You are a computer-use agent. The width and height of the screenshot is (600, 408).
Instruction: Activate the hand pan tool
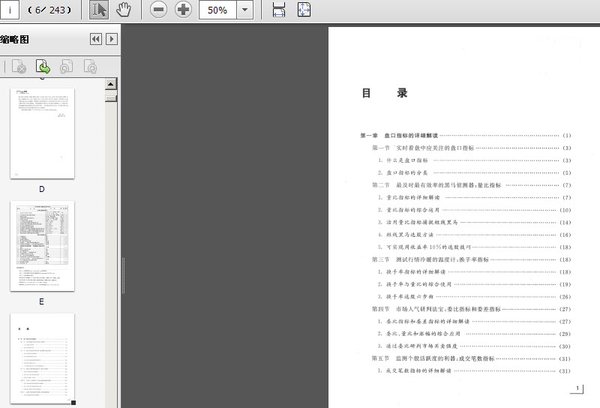[x=123, y=10]
